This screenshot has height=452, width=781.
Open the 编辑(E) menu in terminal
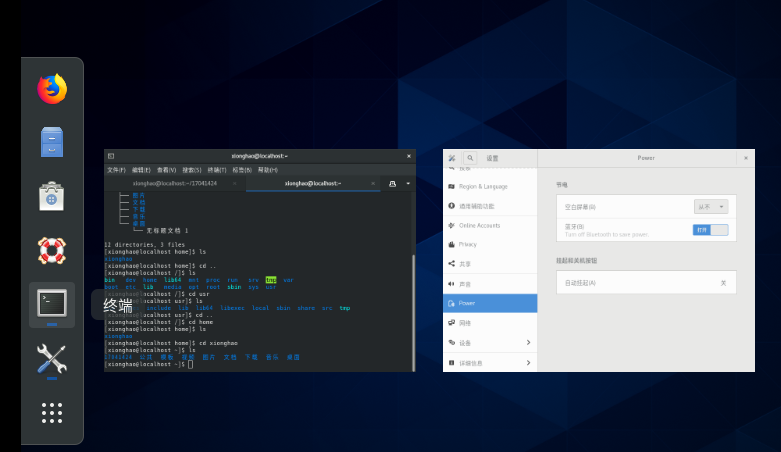tap(141, 170)
